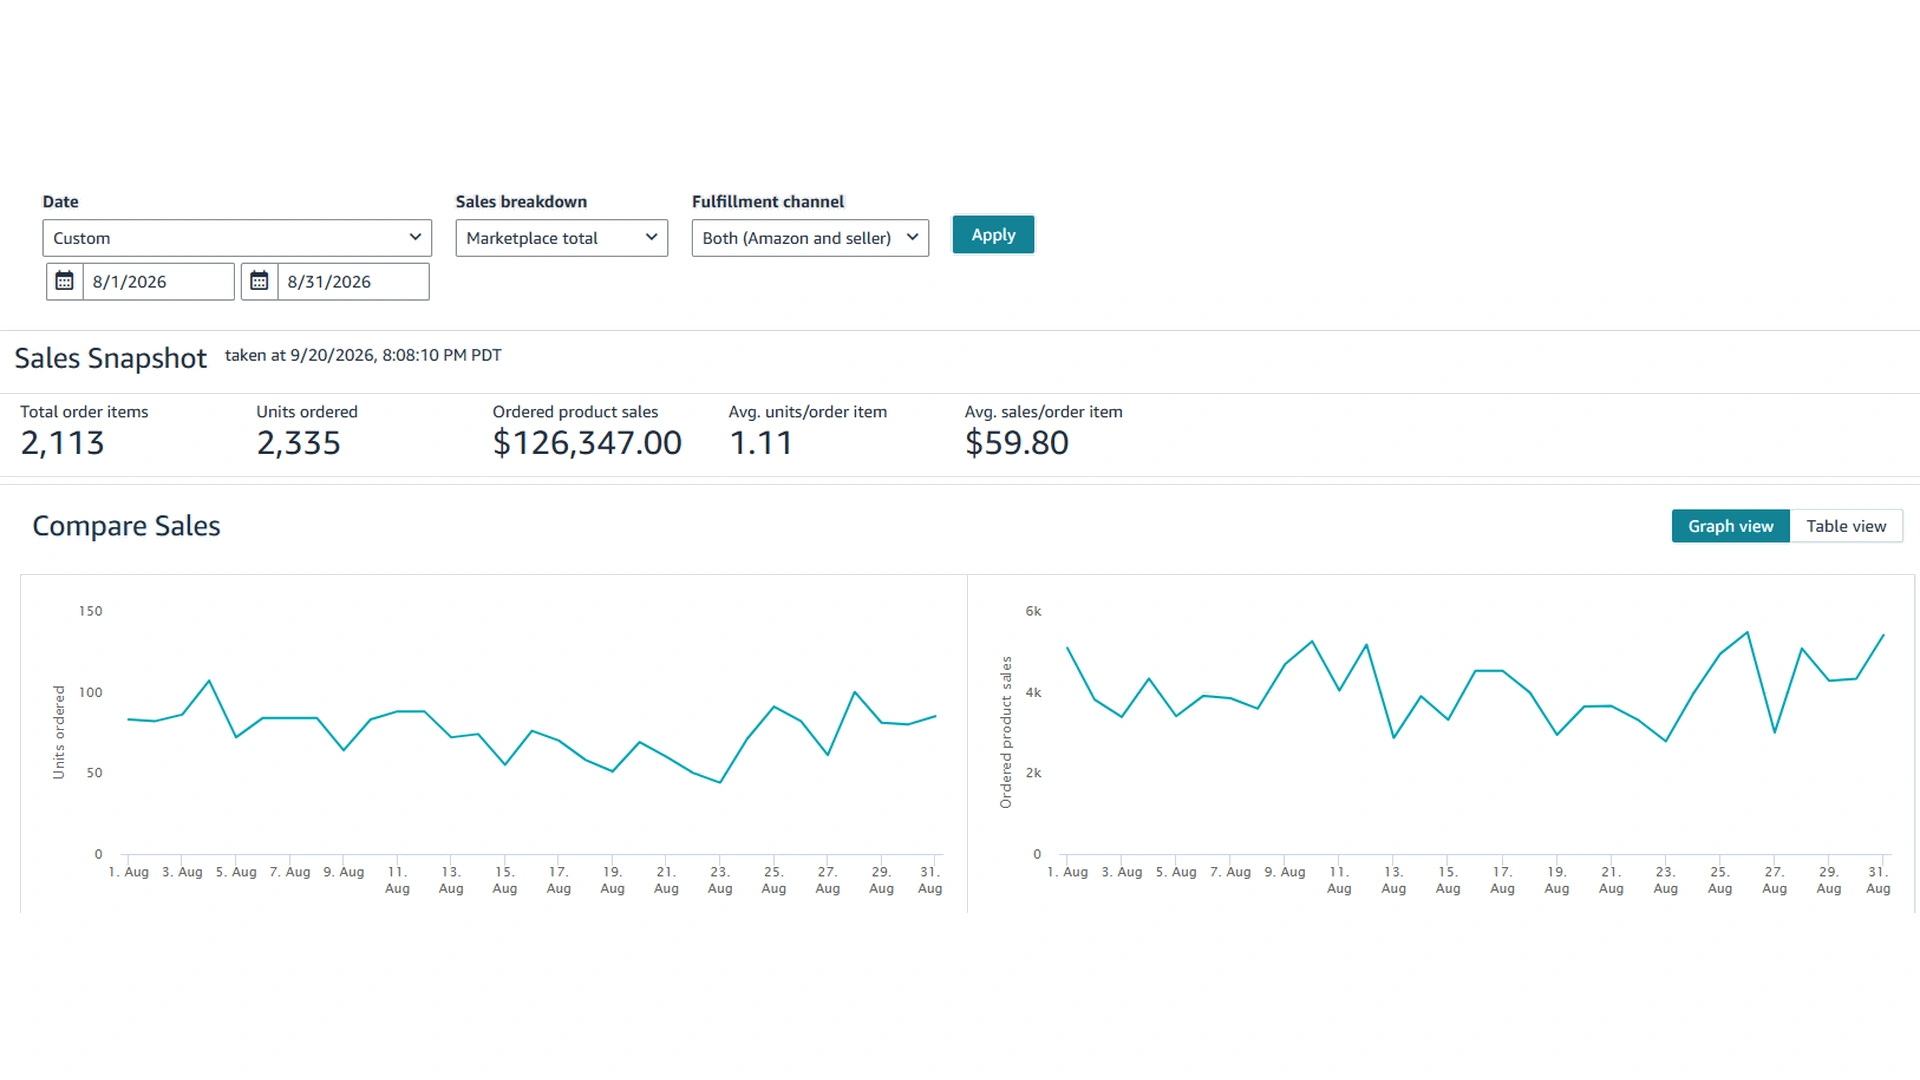
Task: Click the 6k label on sales chart
Action: [x=1034, y=611]
